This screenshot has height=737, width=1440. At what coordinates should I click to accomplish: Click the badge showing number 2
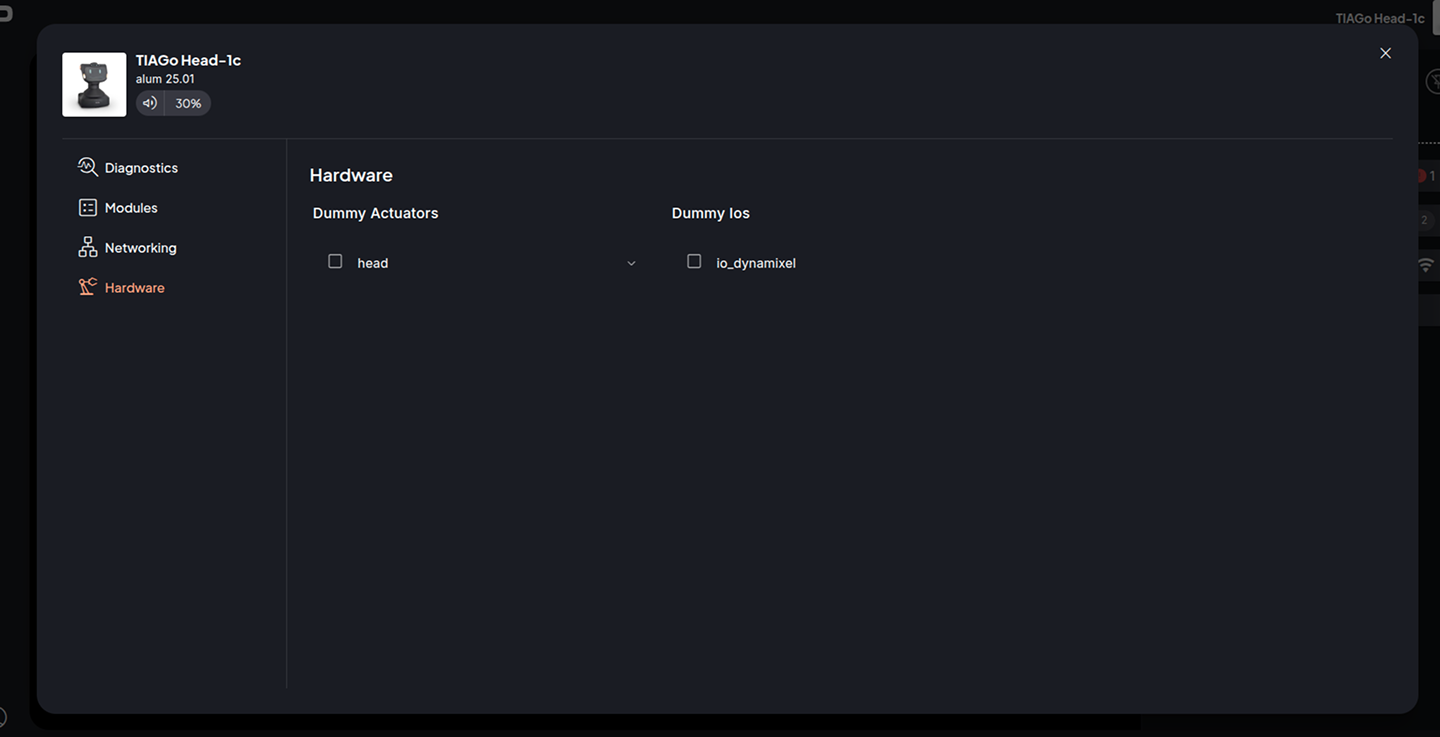pyautogui.click(x=1425, y=220)
